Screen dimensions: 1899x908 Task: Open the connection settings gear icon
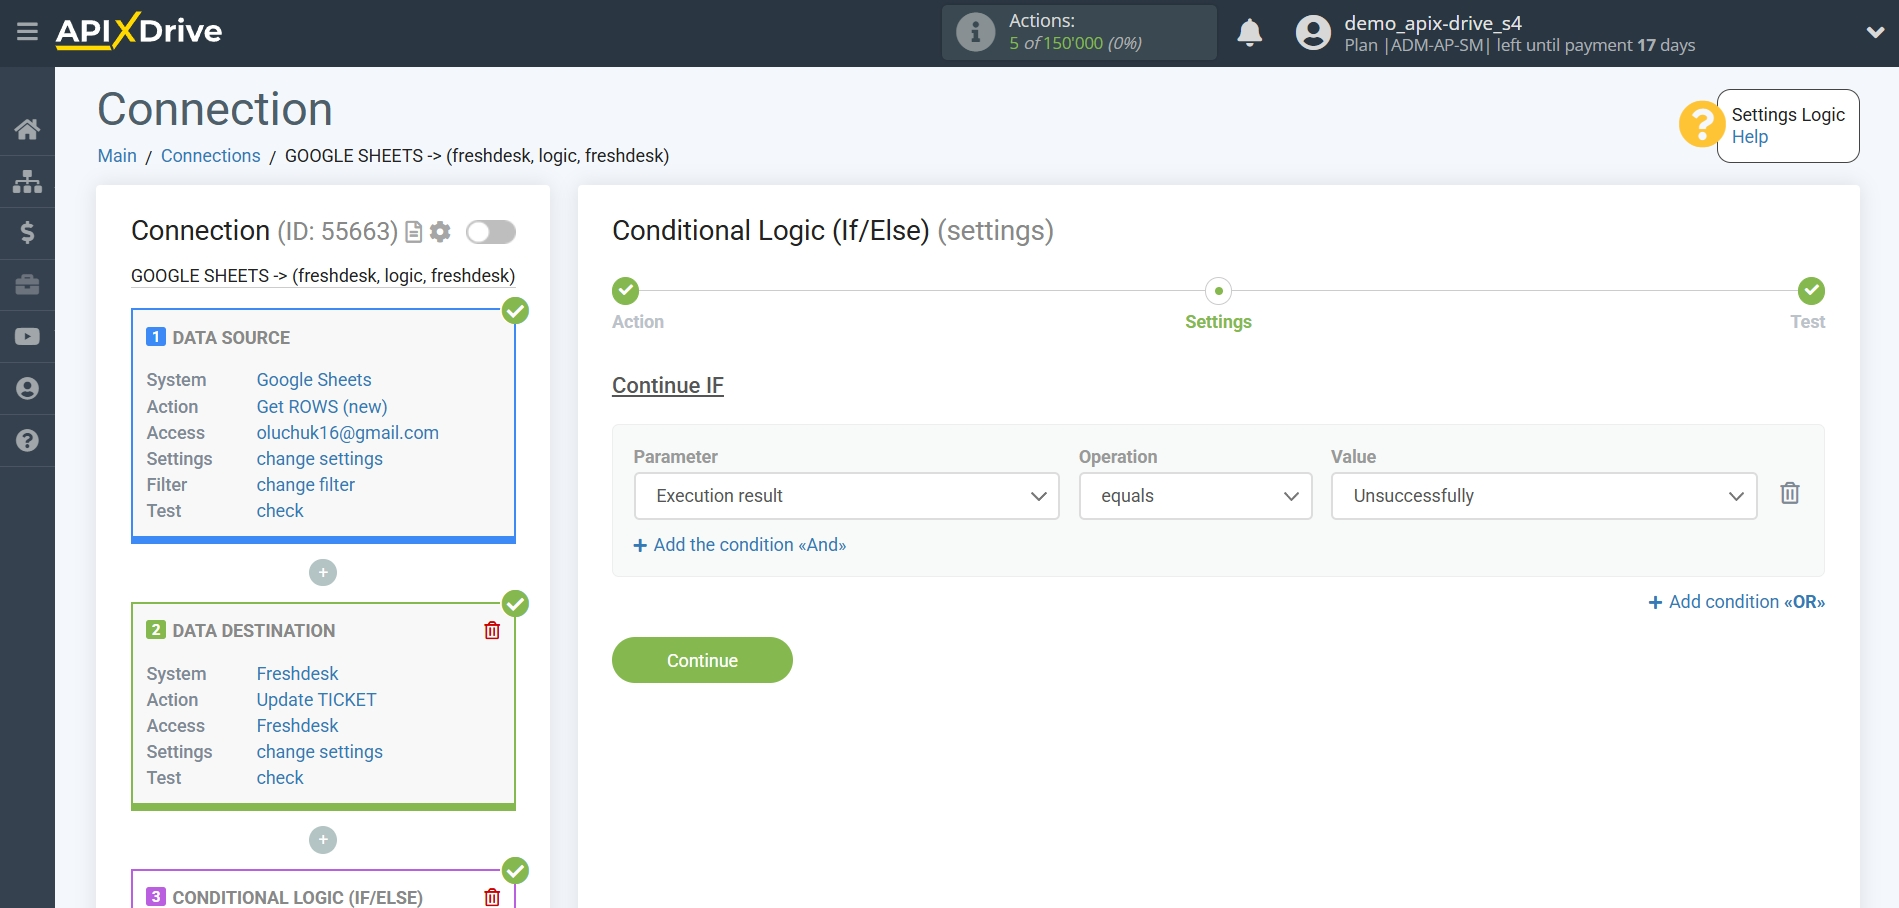[440, 232]
